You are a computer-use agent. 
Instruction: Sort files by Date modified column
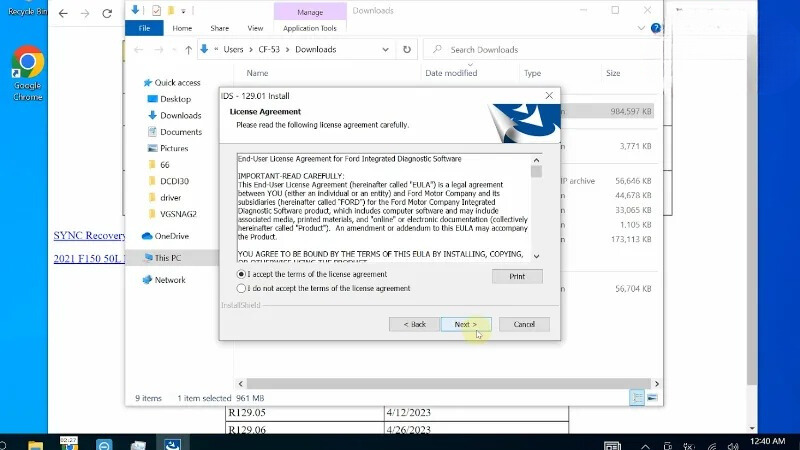pos(451,73)
